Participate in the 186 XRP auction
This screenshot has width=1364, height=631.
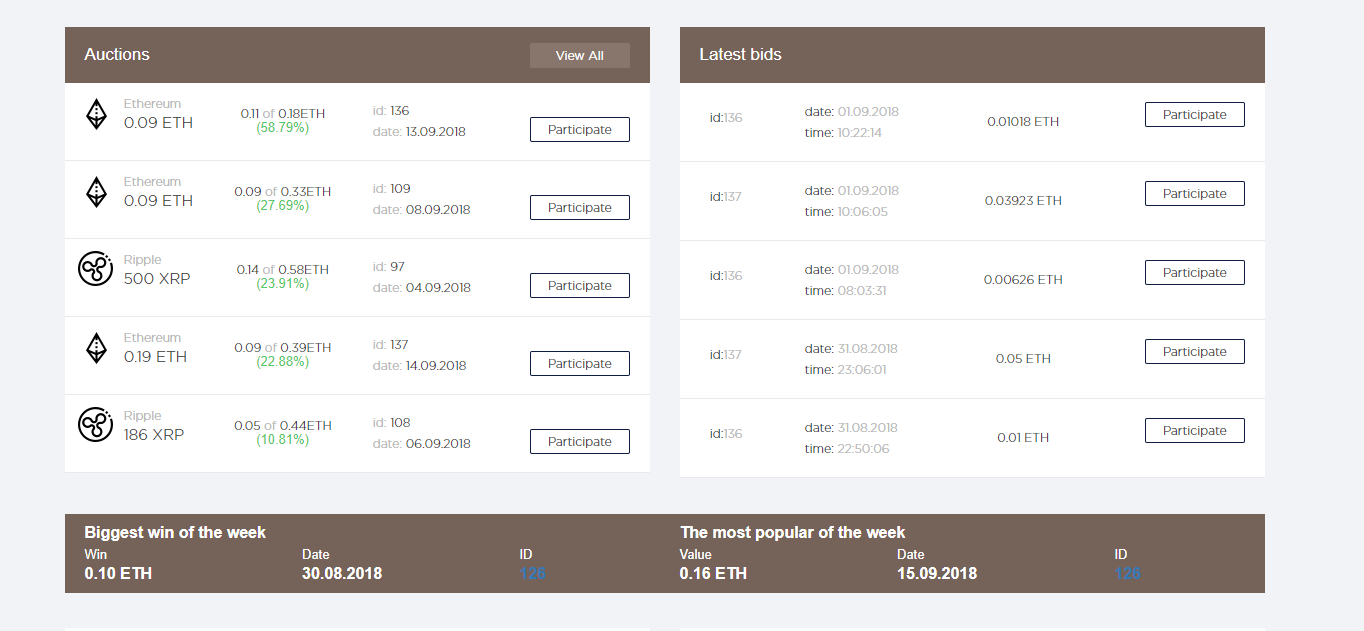[x=579, y=442]
